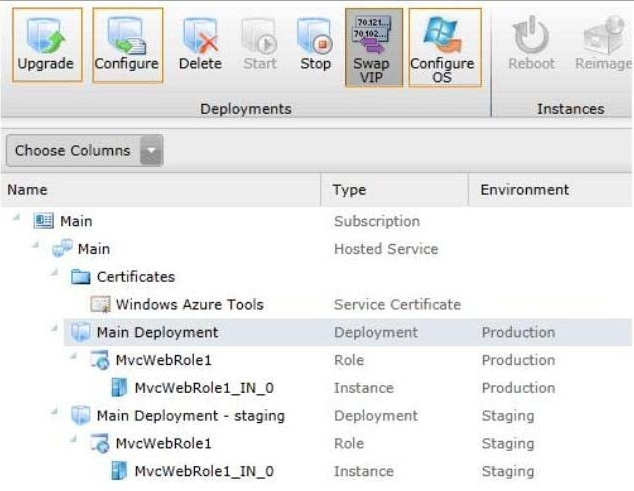
Task: Click Role type cell in production row
Action: coord(349,360)
